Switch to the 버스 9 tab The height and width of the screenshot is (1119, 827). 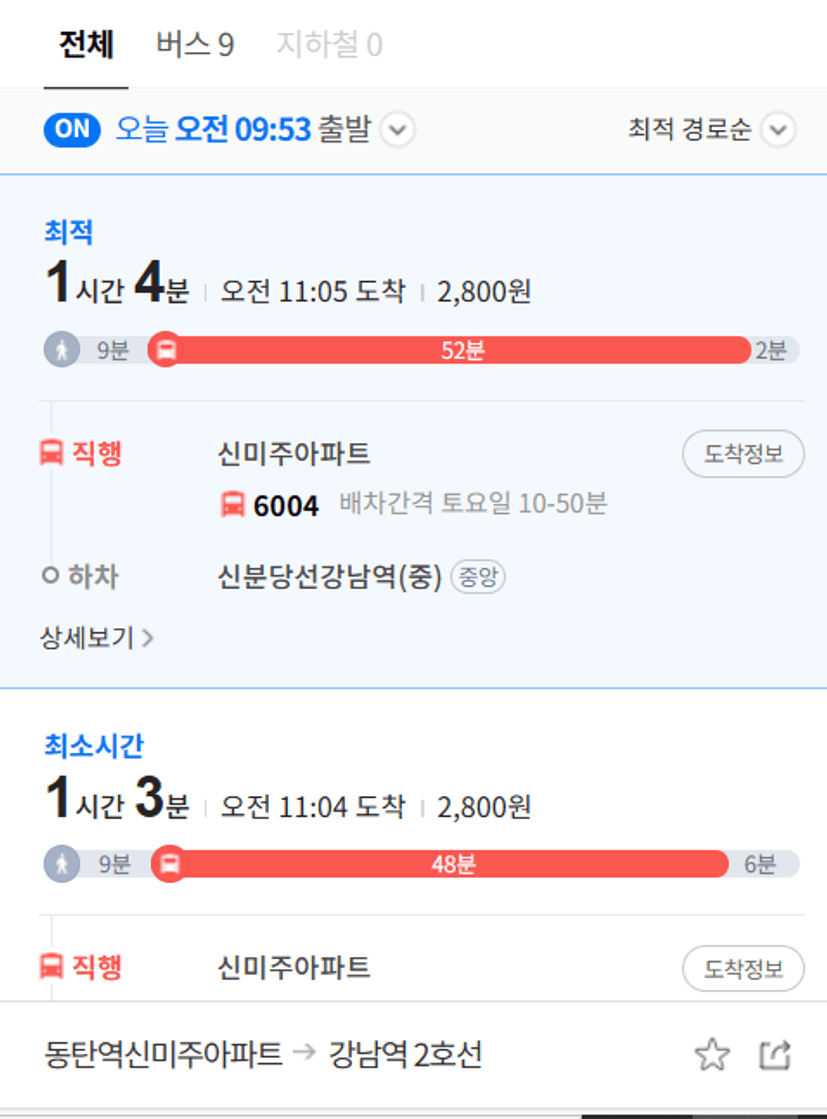coord(195,44)
